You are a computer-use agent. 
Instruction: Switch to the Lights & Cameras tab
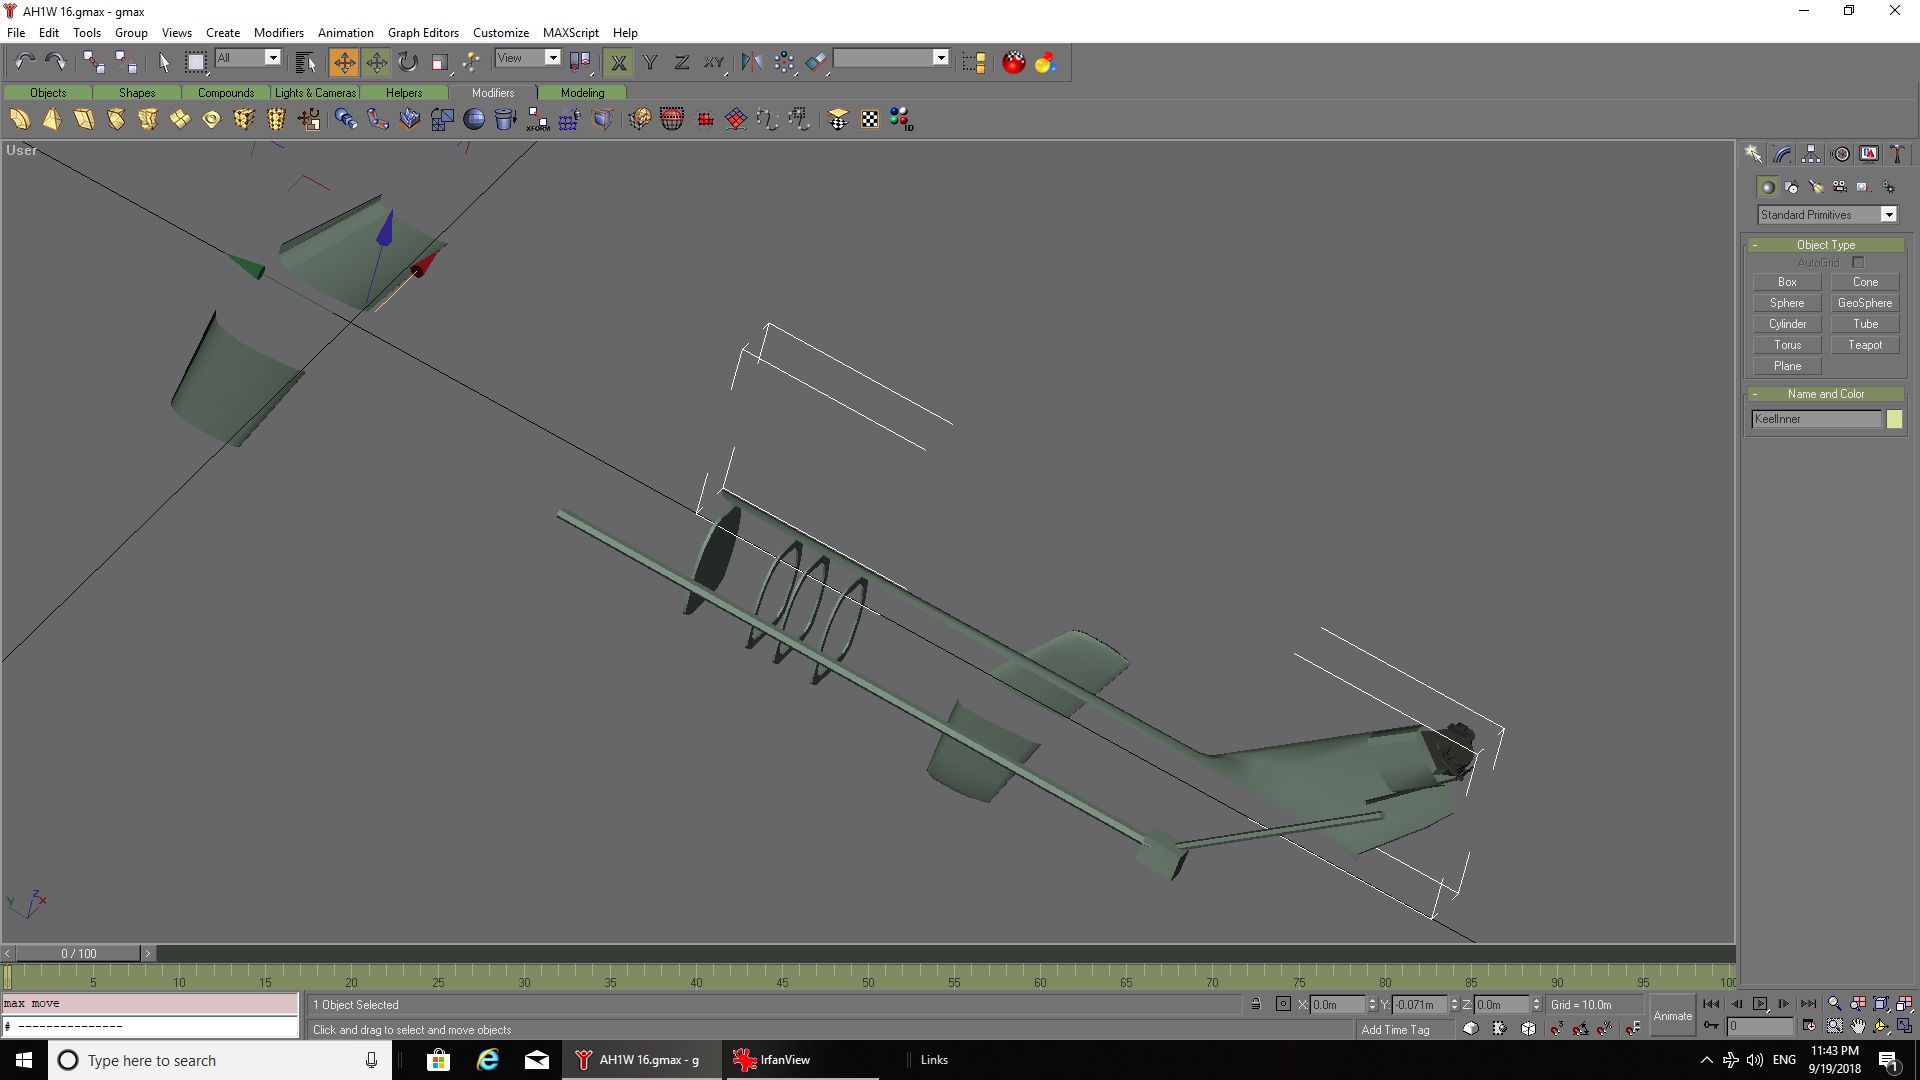[x=315, y=93]
